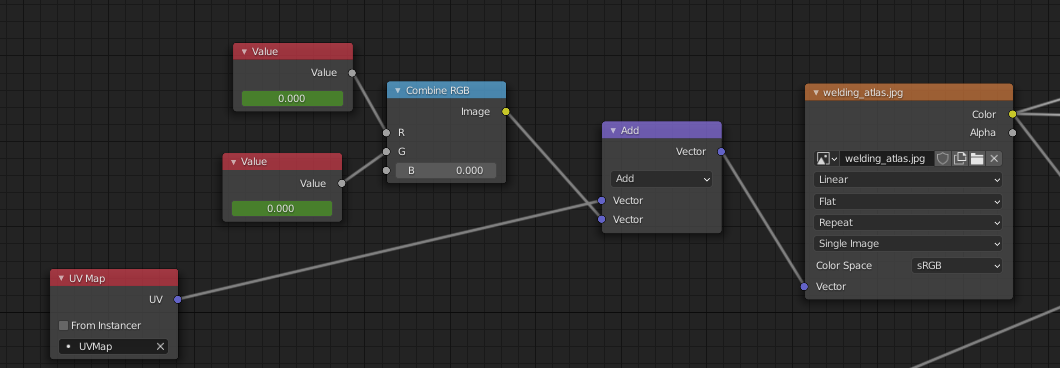The height and width of the screenshot is (368, 1060).
Task: Click the Image output socket of Combine RGB
Action: [x=506, y=112]
